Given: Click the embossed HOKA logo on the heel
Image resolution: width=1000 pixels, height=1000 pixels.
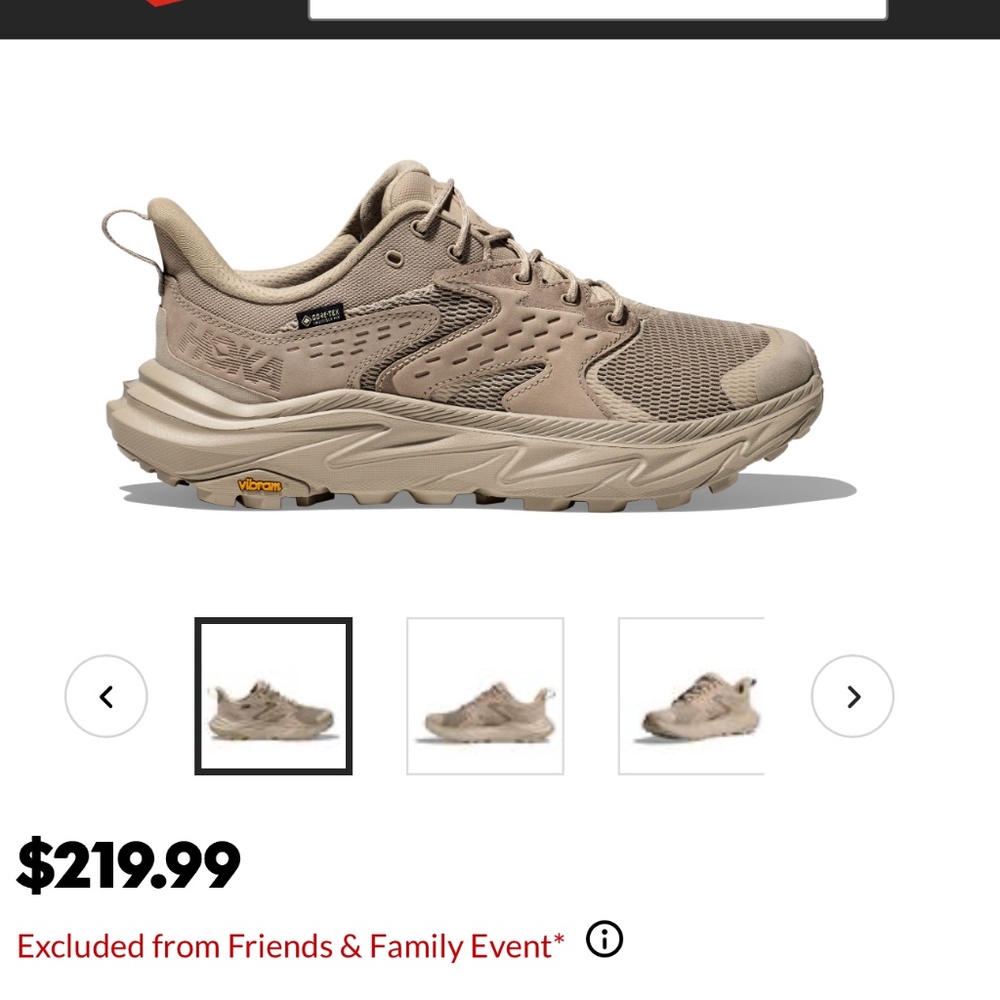Looking at the screenshot, I should pyautogui.click(x=231, y=355).
